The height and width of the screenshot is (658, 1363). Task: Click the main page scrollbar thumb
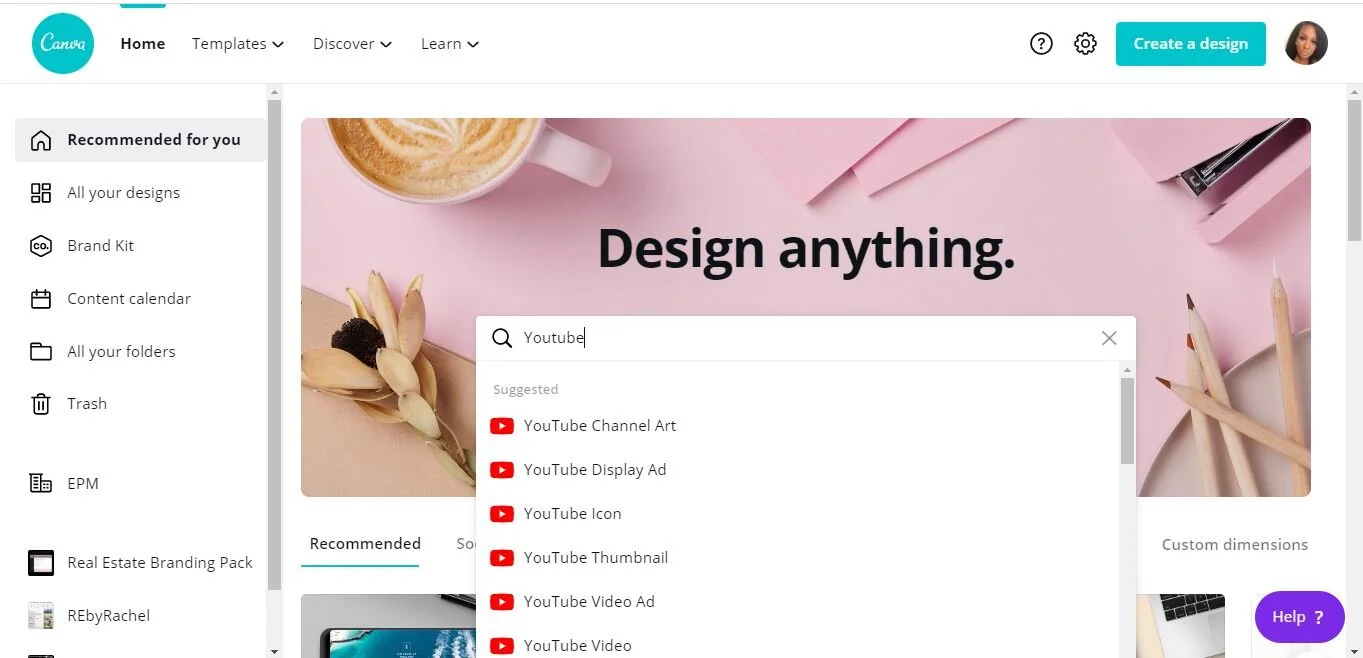[x=1354, y=170]
